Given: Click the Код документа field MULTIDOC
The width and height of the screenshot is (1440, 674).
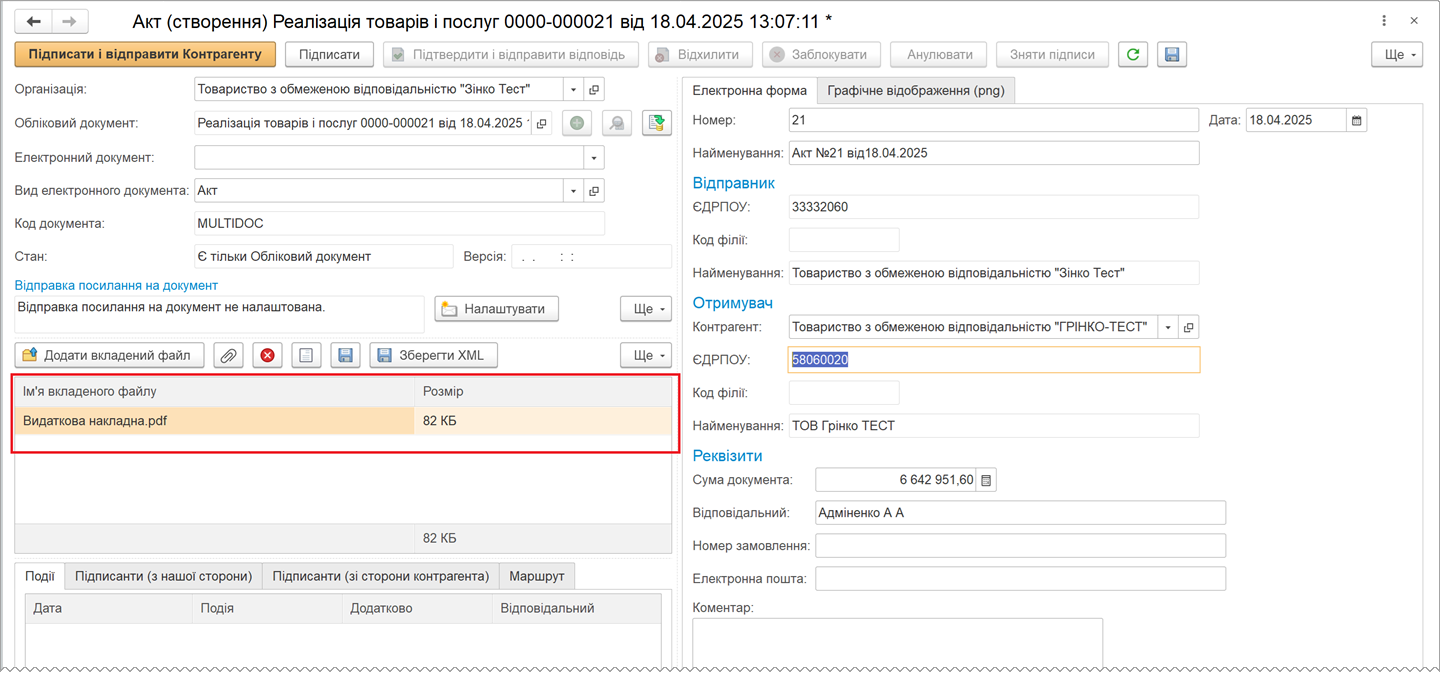Looking at the screenshot, I should (399, 223).
